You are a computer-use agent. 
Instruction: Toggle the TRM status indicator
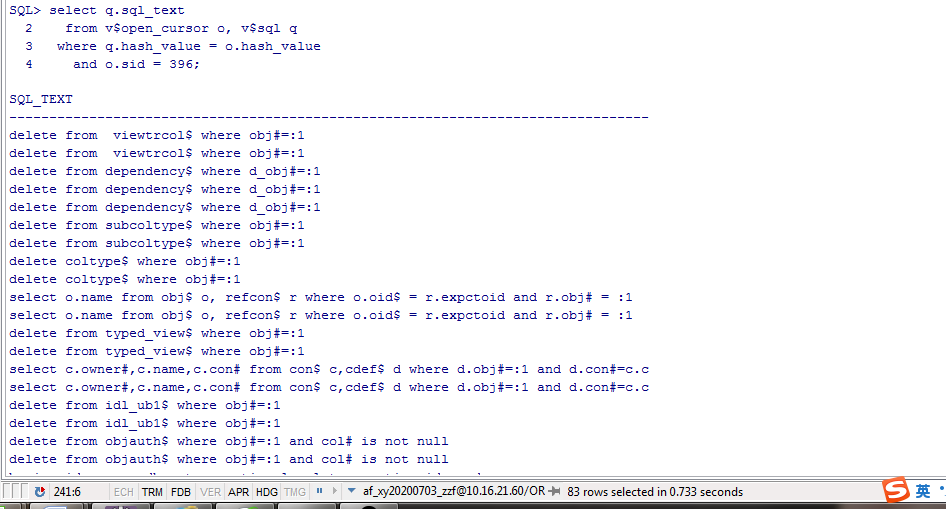tap(152, 492)
